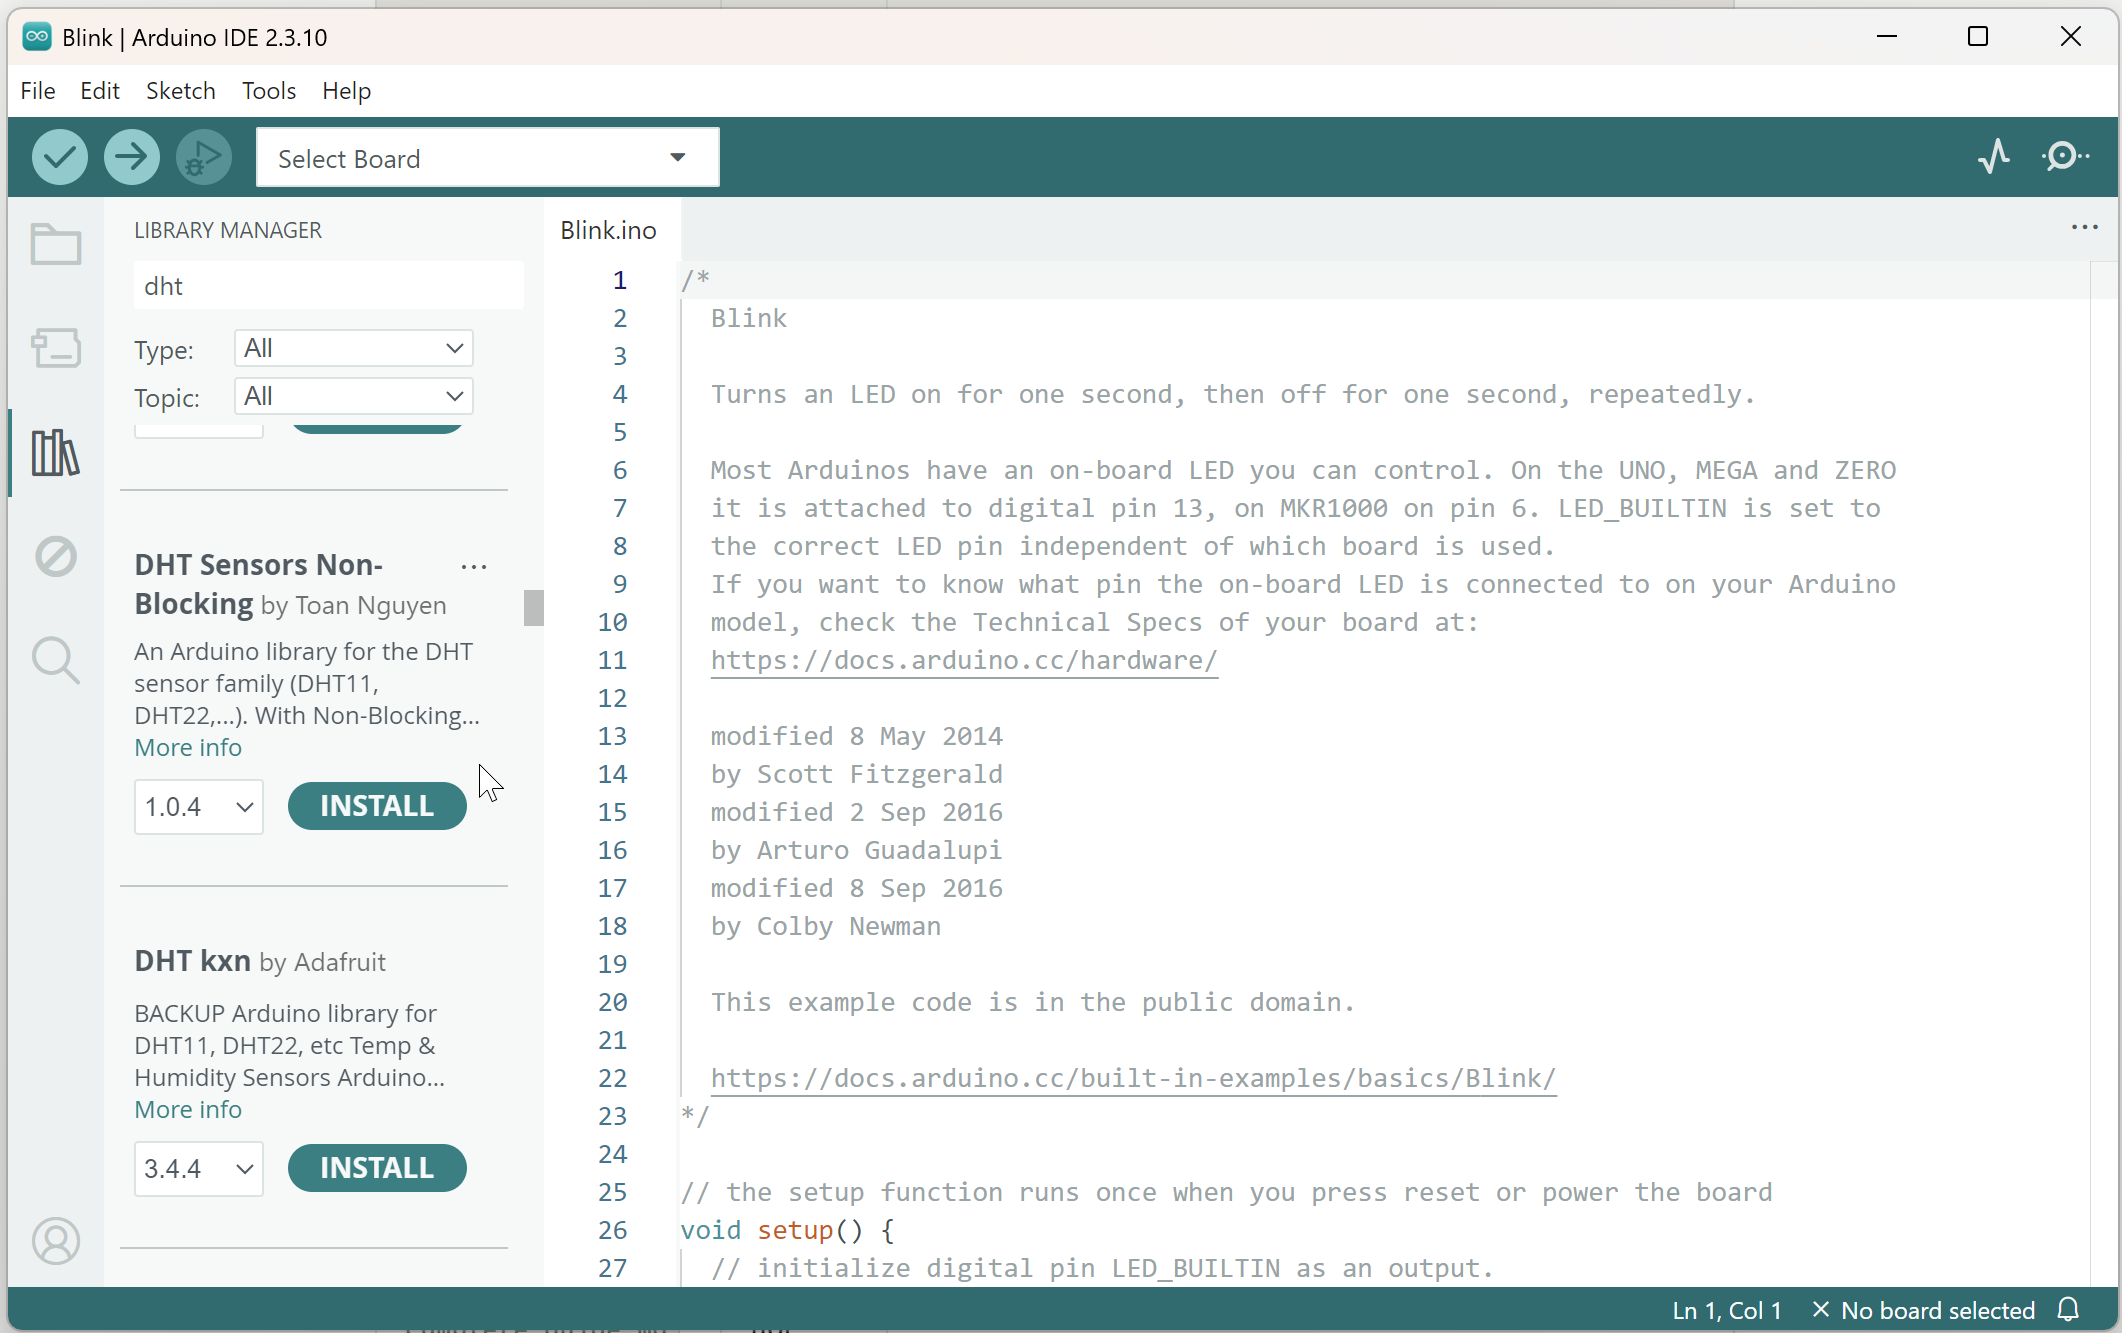Open the Topic filter dropdown

tap(354, 396)
